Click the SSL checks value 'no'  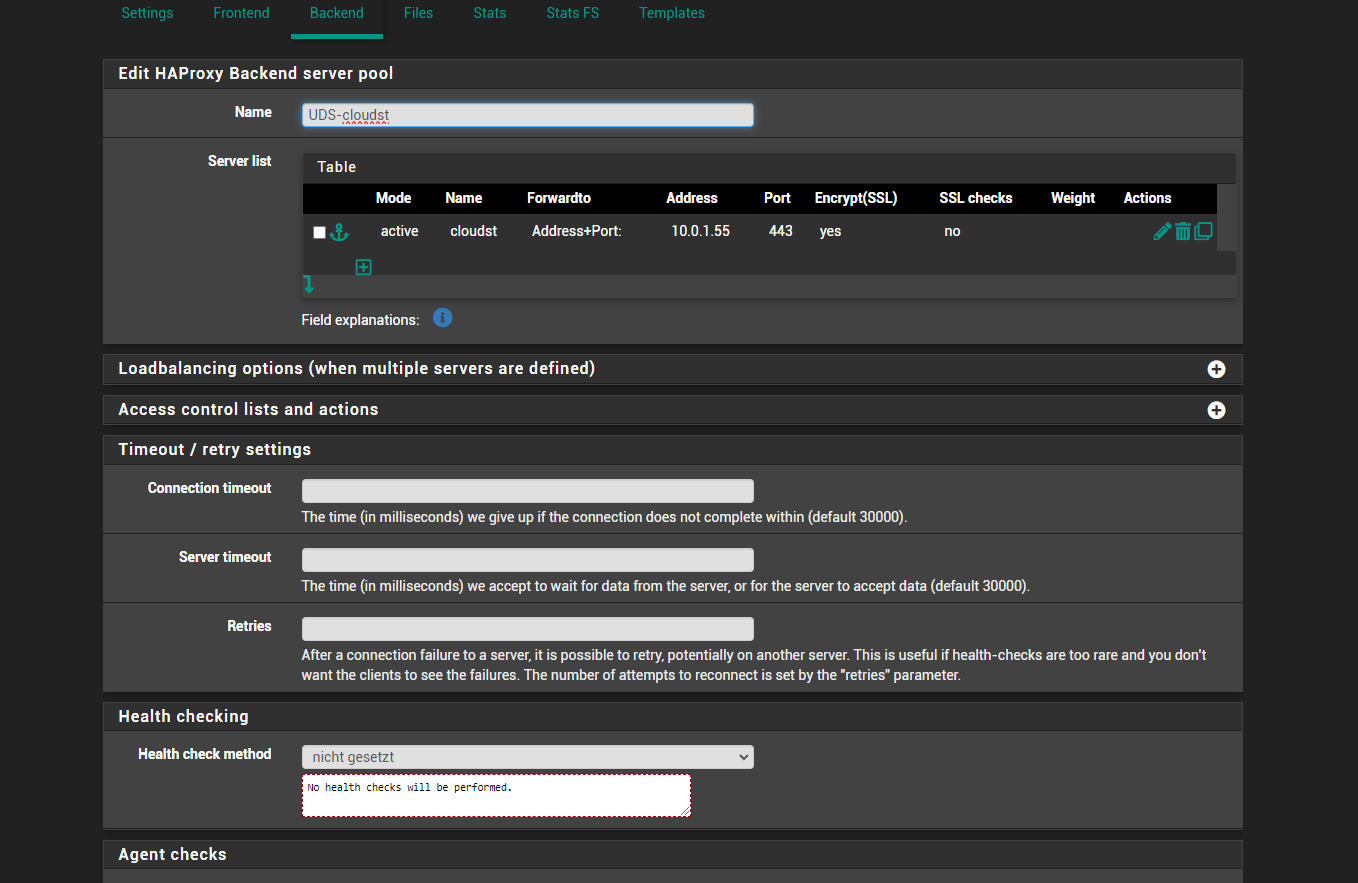coord(952,231)
